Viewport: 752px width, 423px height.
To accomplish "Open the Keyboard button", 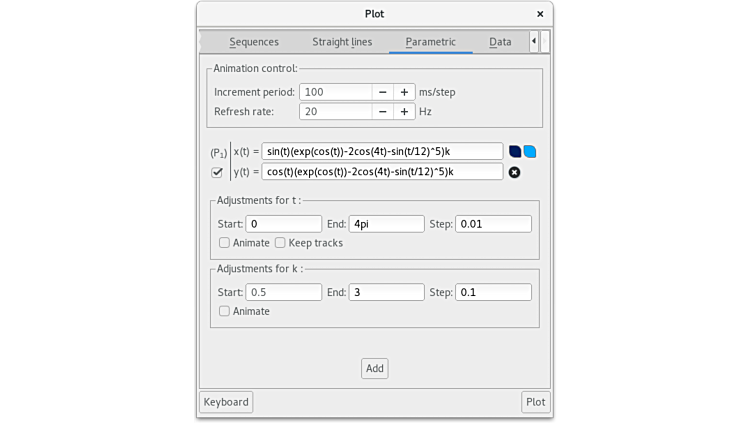I will (226, 402).
